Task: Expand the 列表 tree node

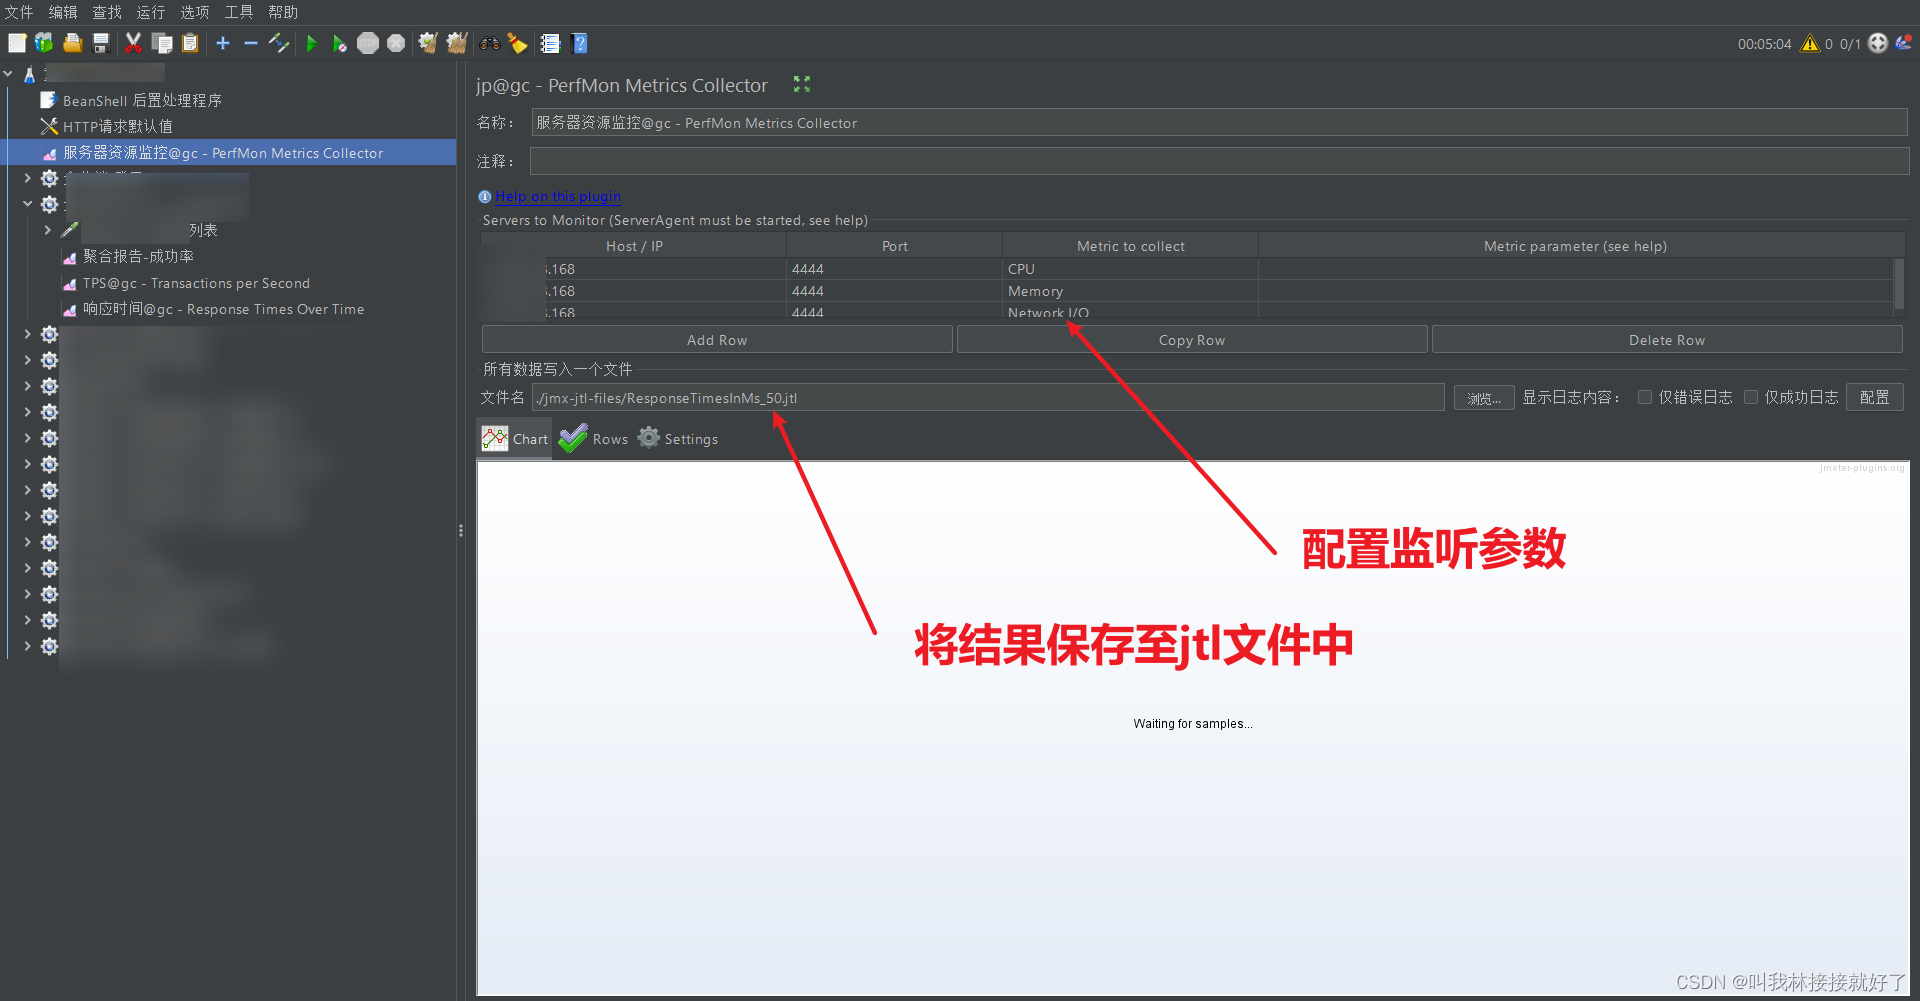Action: click(x=47, y=230)
